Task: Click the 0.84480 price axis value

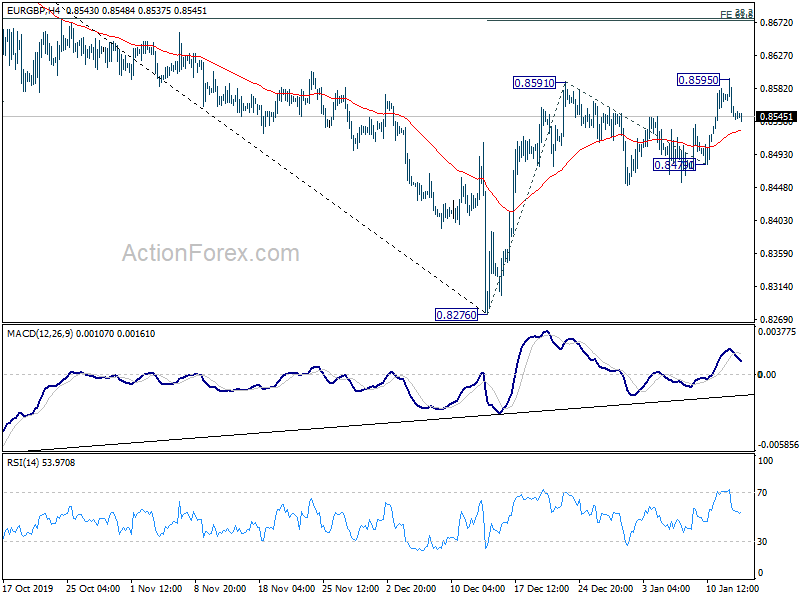Action: pos(777,188)
